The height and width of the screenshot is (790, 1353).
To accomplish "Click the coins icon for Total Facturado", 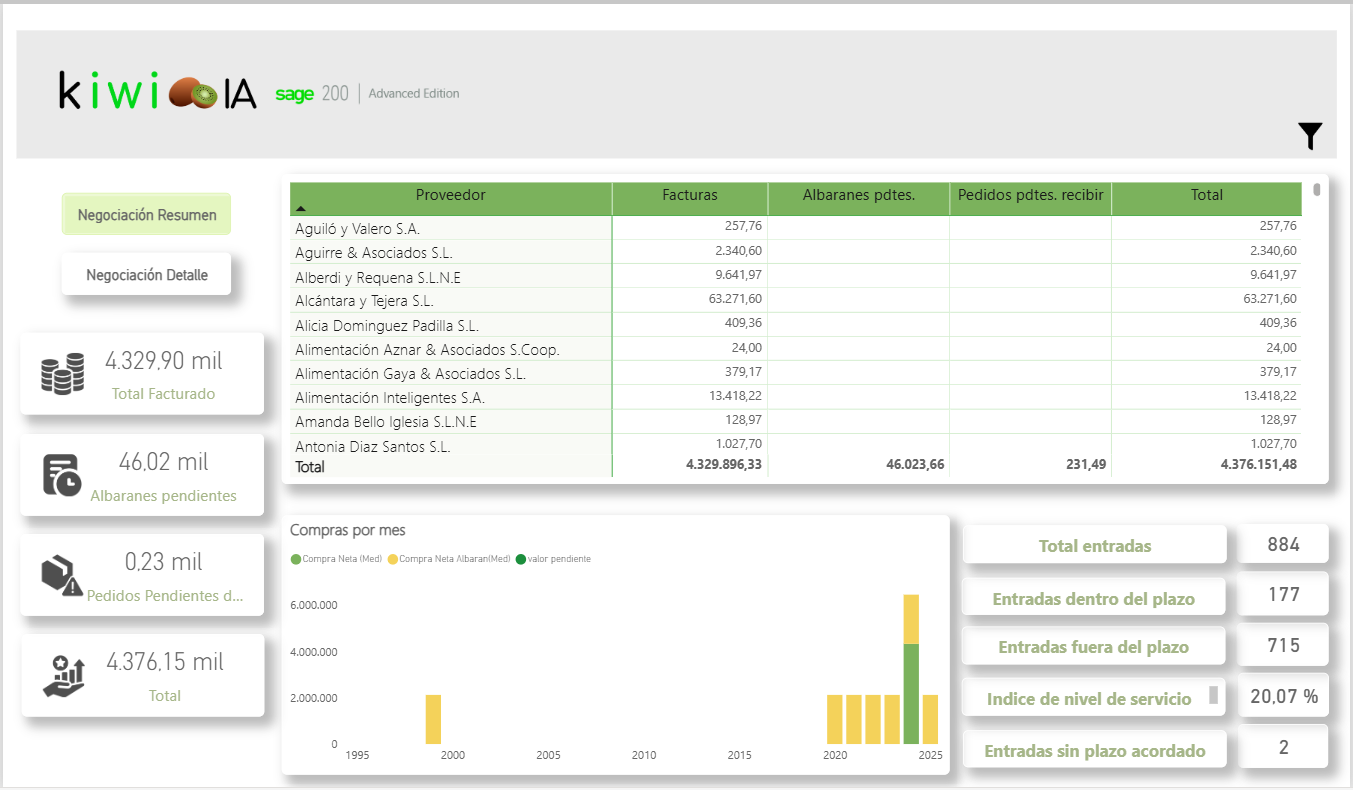I will click(x=62, y=375).
